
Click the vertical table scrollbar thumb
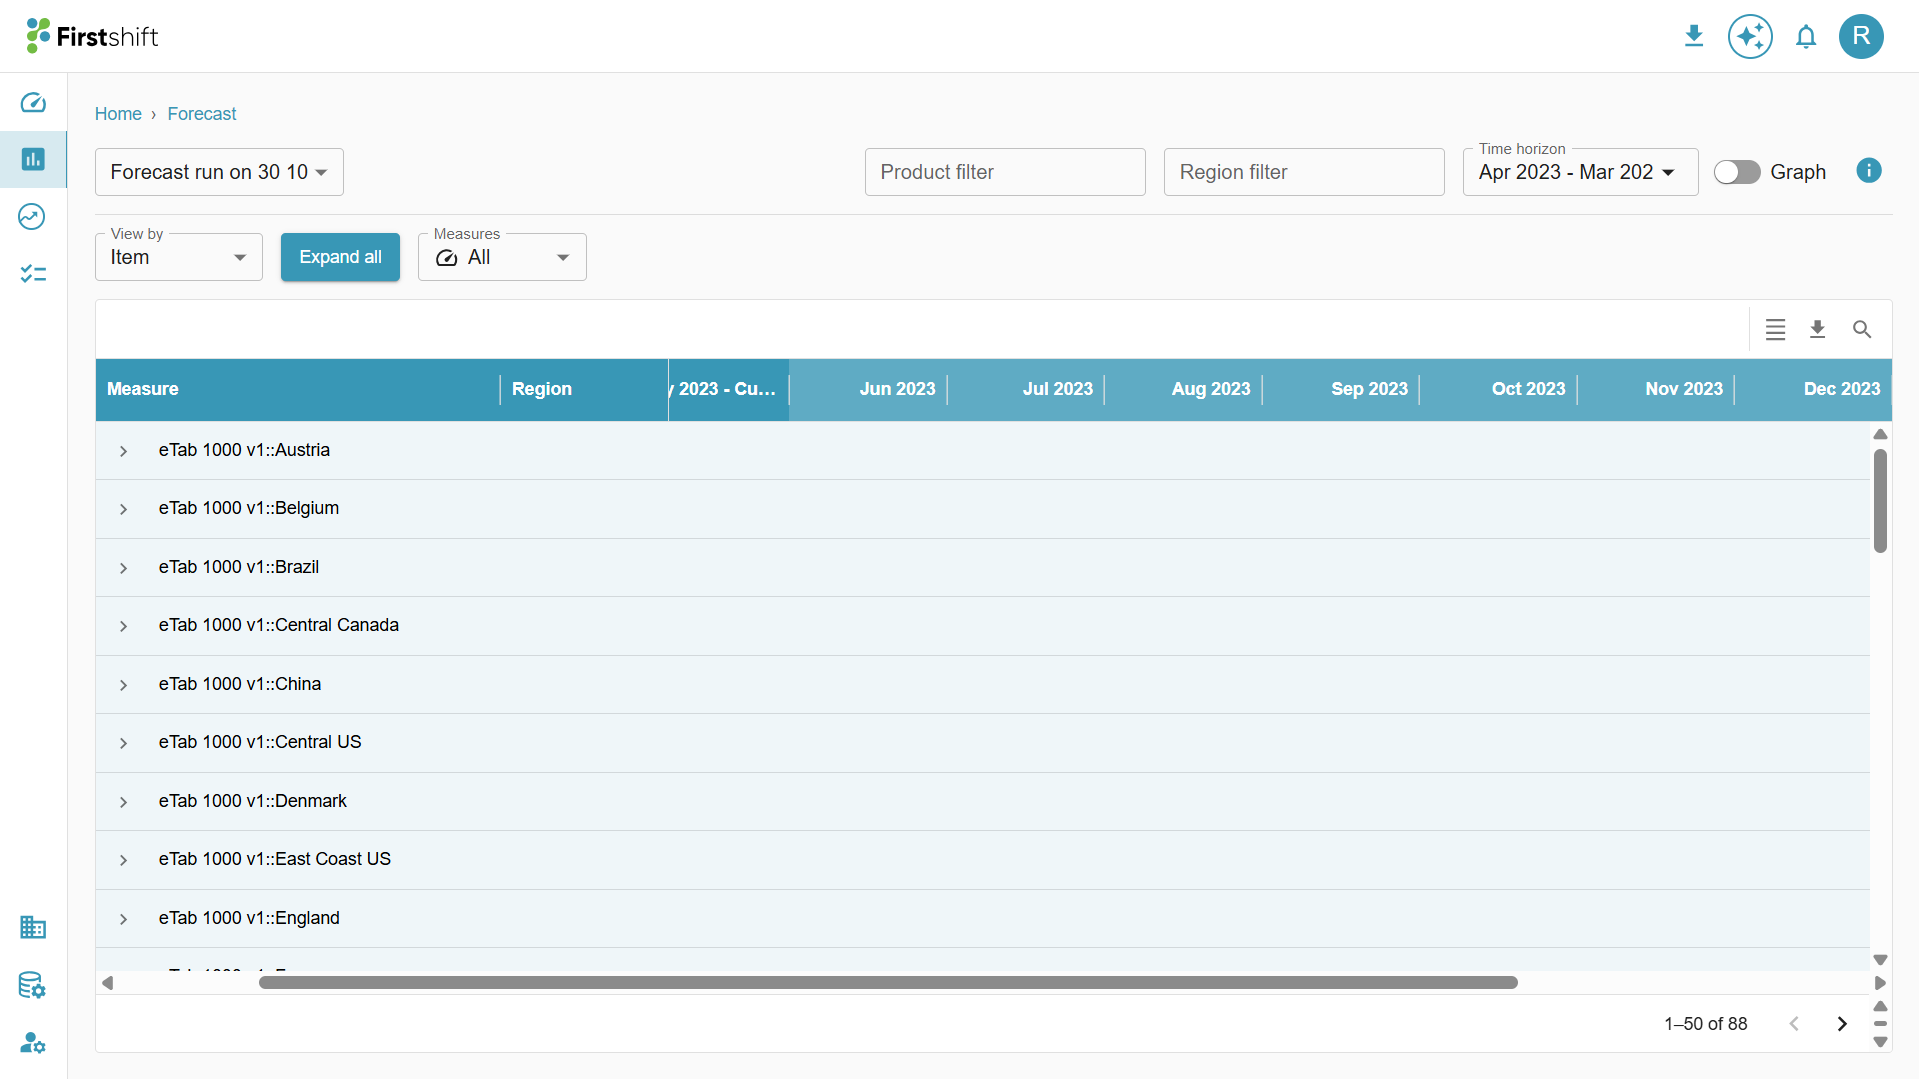tap(1880, 500)
